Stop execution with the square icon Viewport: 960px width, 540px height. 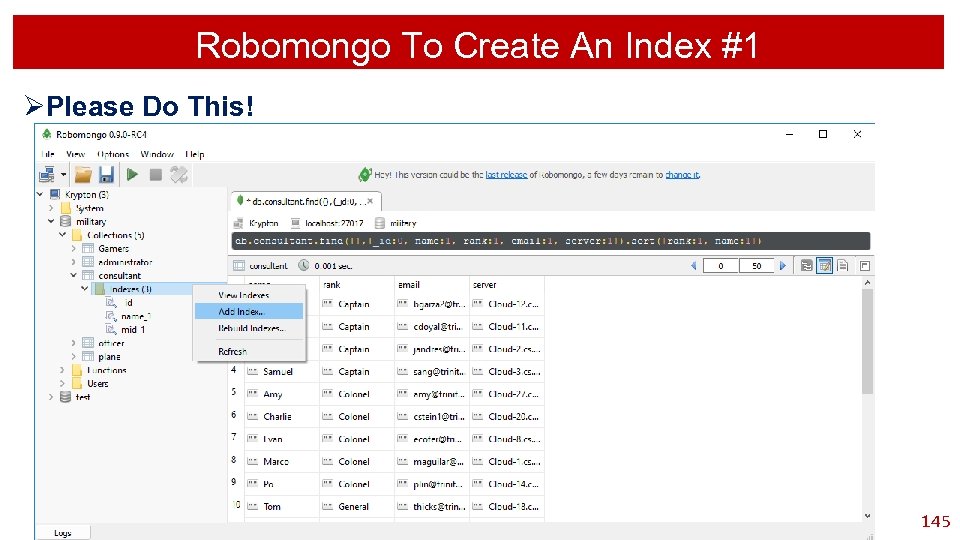click(156, 175)
